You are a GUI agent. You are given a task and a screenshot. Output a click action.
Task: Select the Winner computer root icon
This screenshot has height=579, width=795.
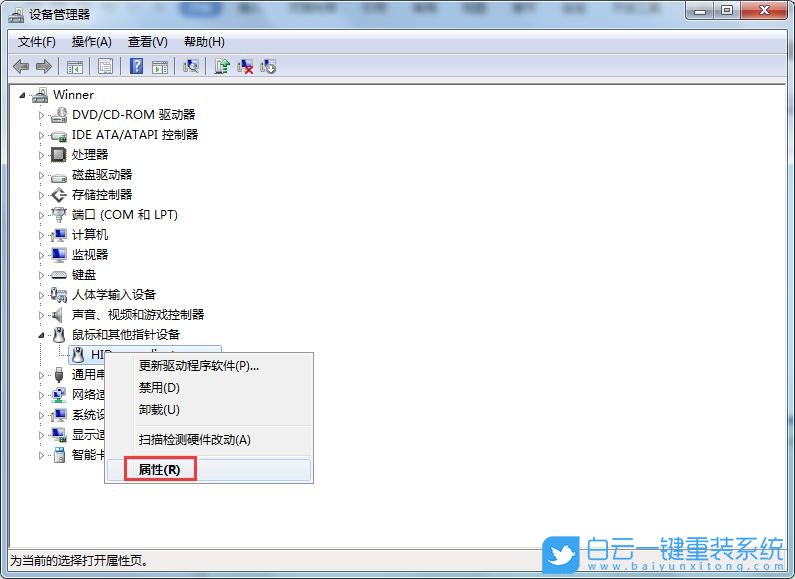point(40,95)
